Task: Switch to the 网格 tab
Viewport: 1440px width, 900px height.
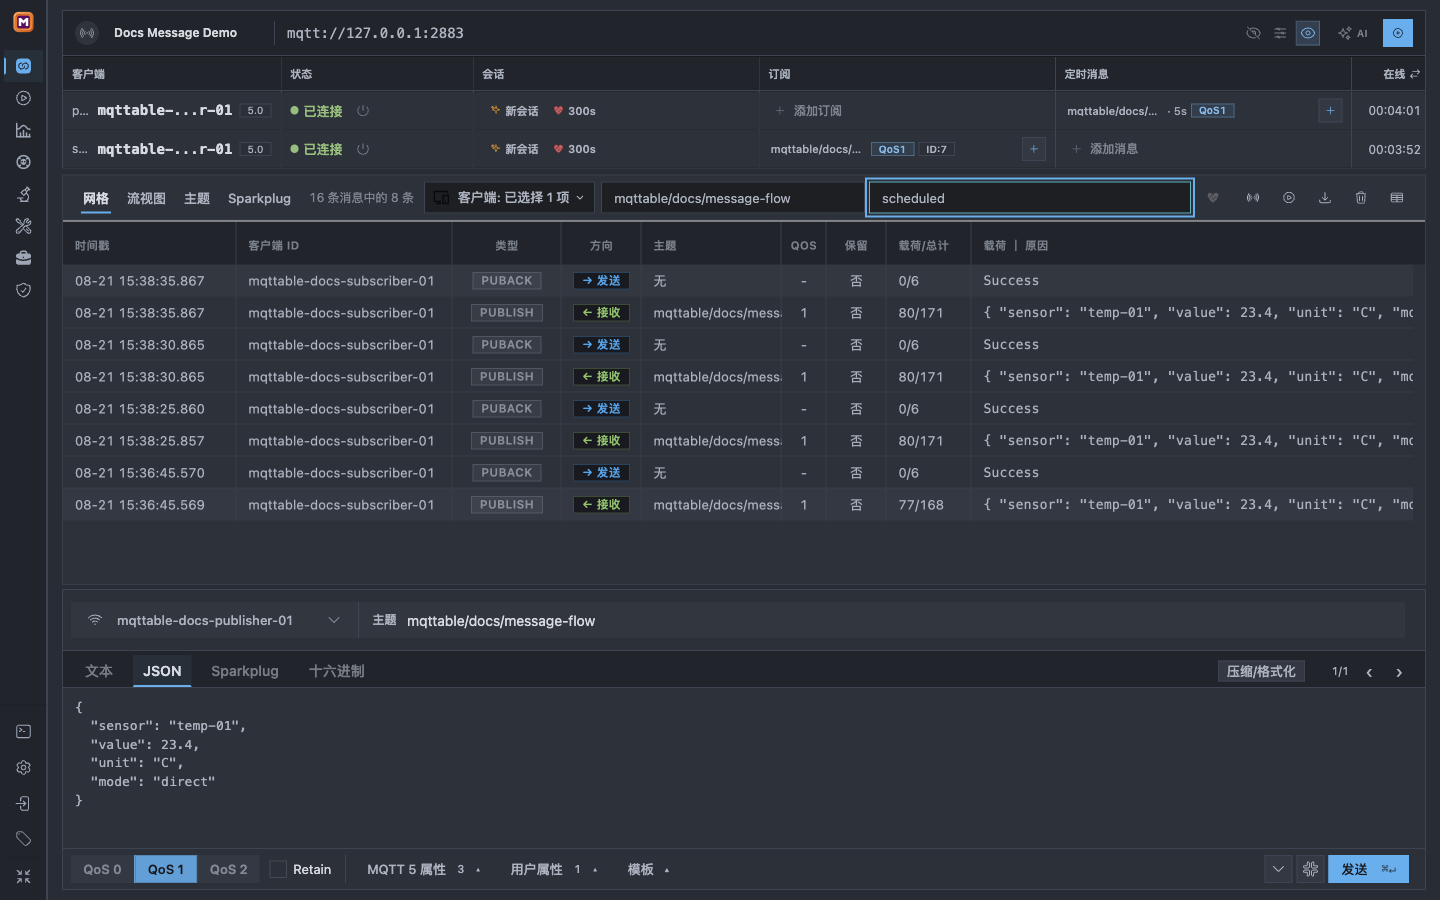Action: tap(96, 198)
